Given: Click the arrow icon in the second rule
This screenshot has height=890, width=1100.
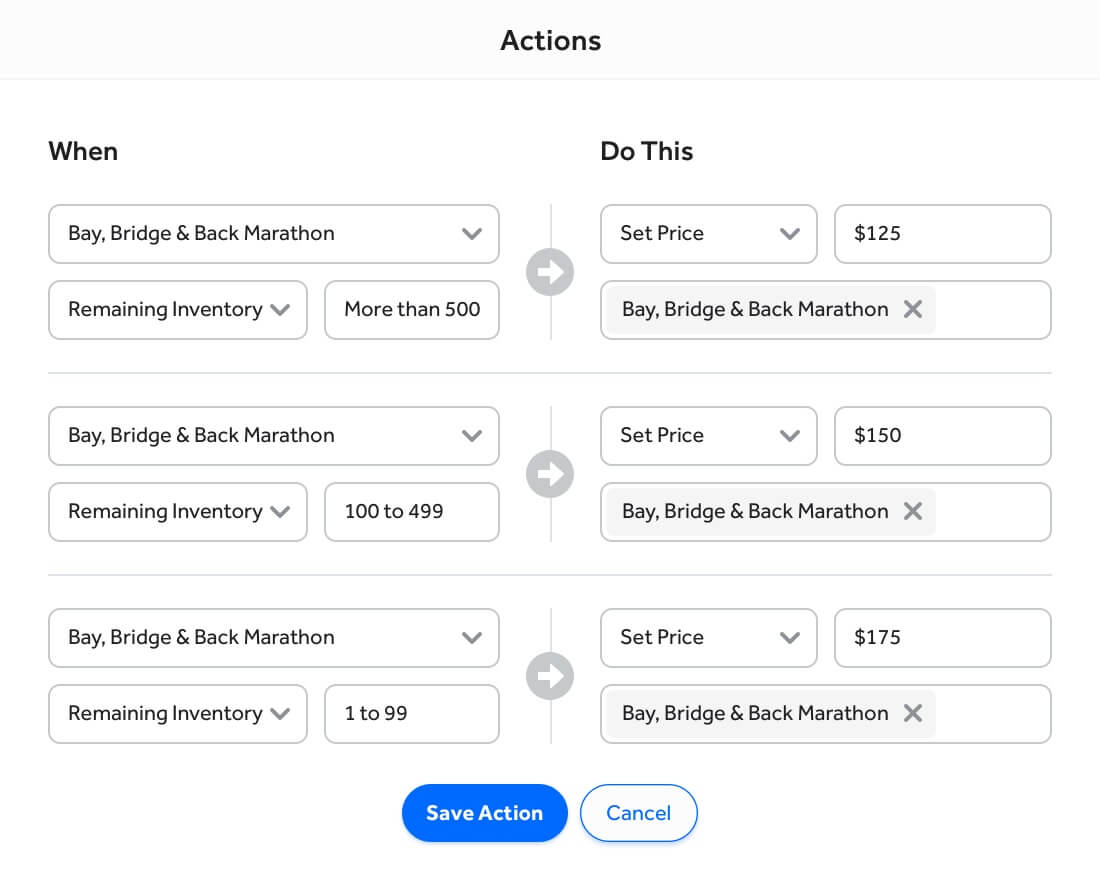Looking at the screenshot, I should click(x=550, y=474).
